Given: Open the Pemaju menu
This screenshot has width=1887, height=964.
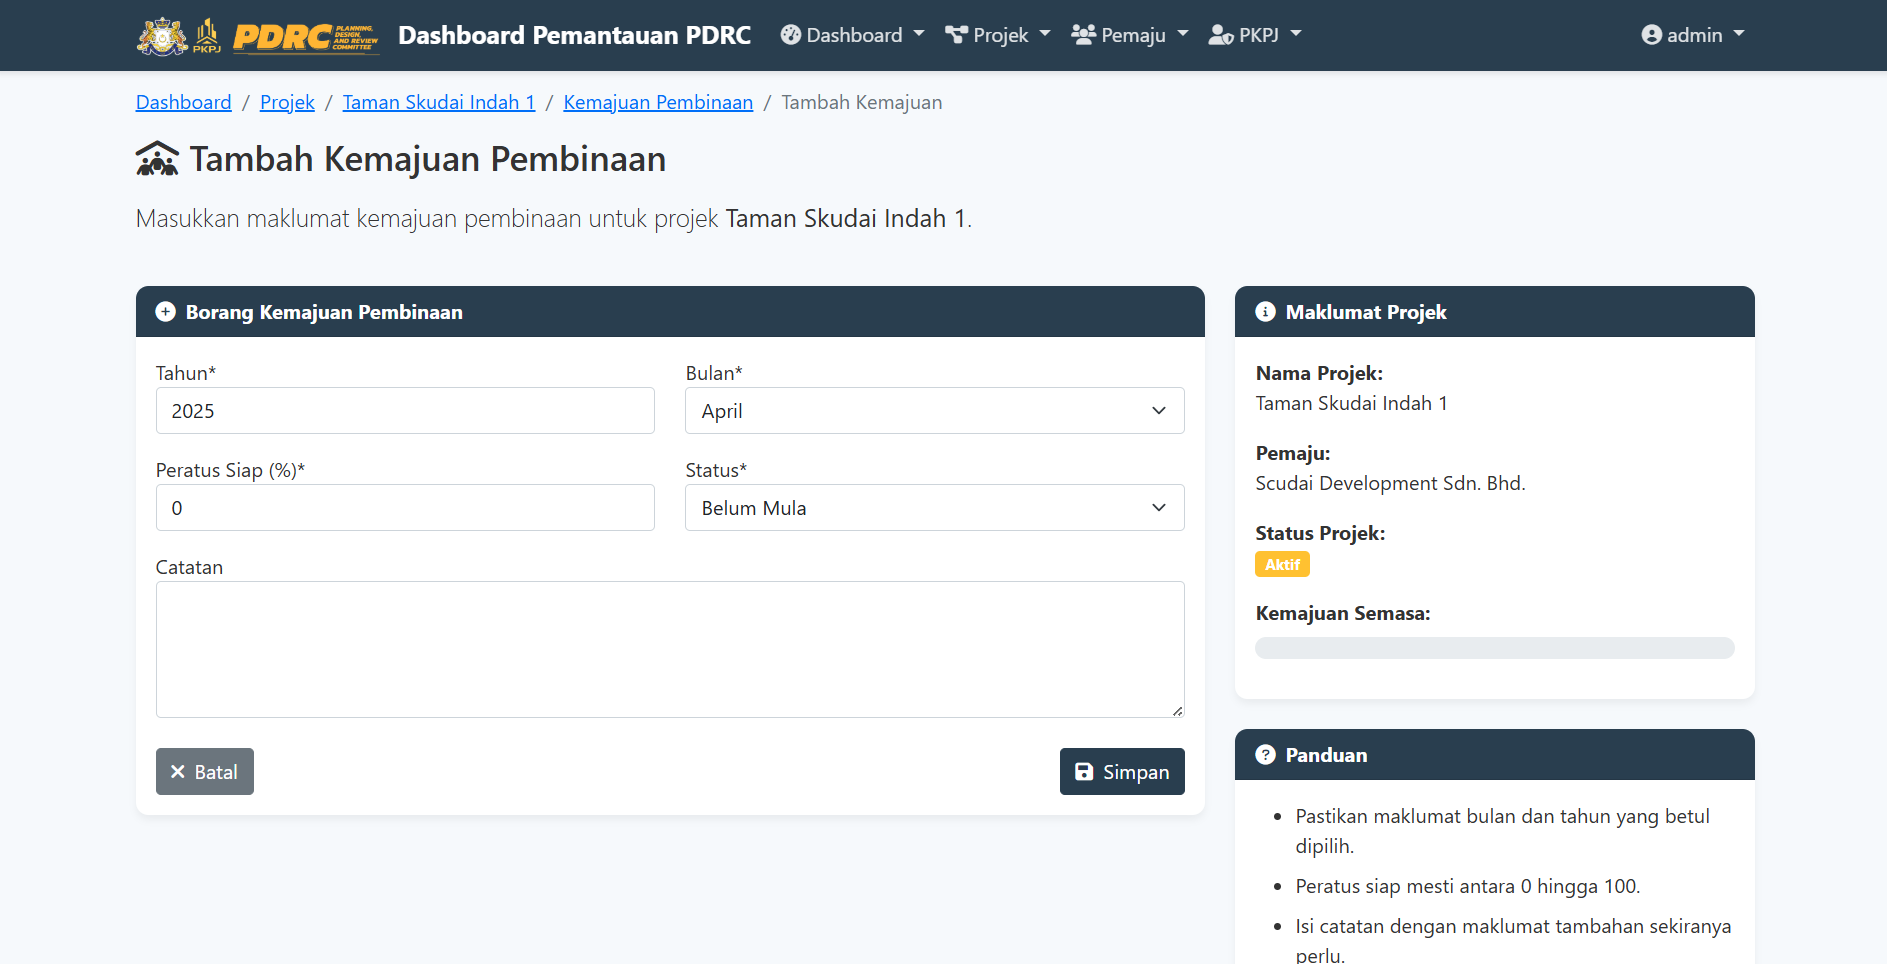Looking at the screenshot, I should click(1130, 34).
